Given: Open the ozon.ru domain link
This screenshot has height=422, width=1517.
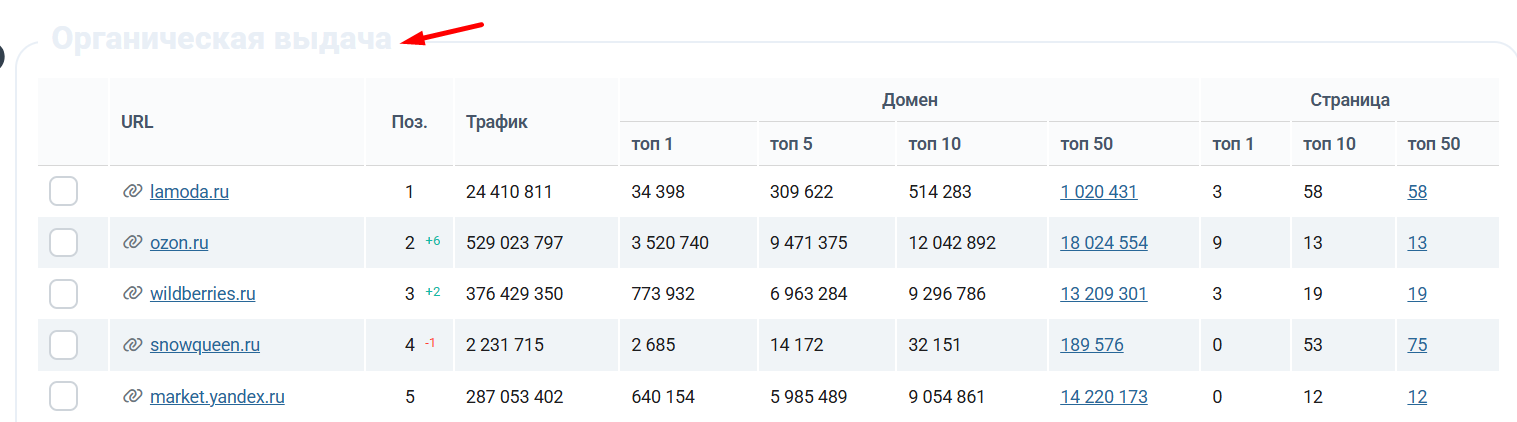Looking at the screenshot, I should tap(179, 242).
